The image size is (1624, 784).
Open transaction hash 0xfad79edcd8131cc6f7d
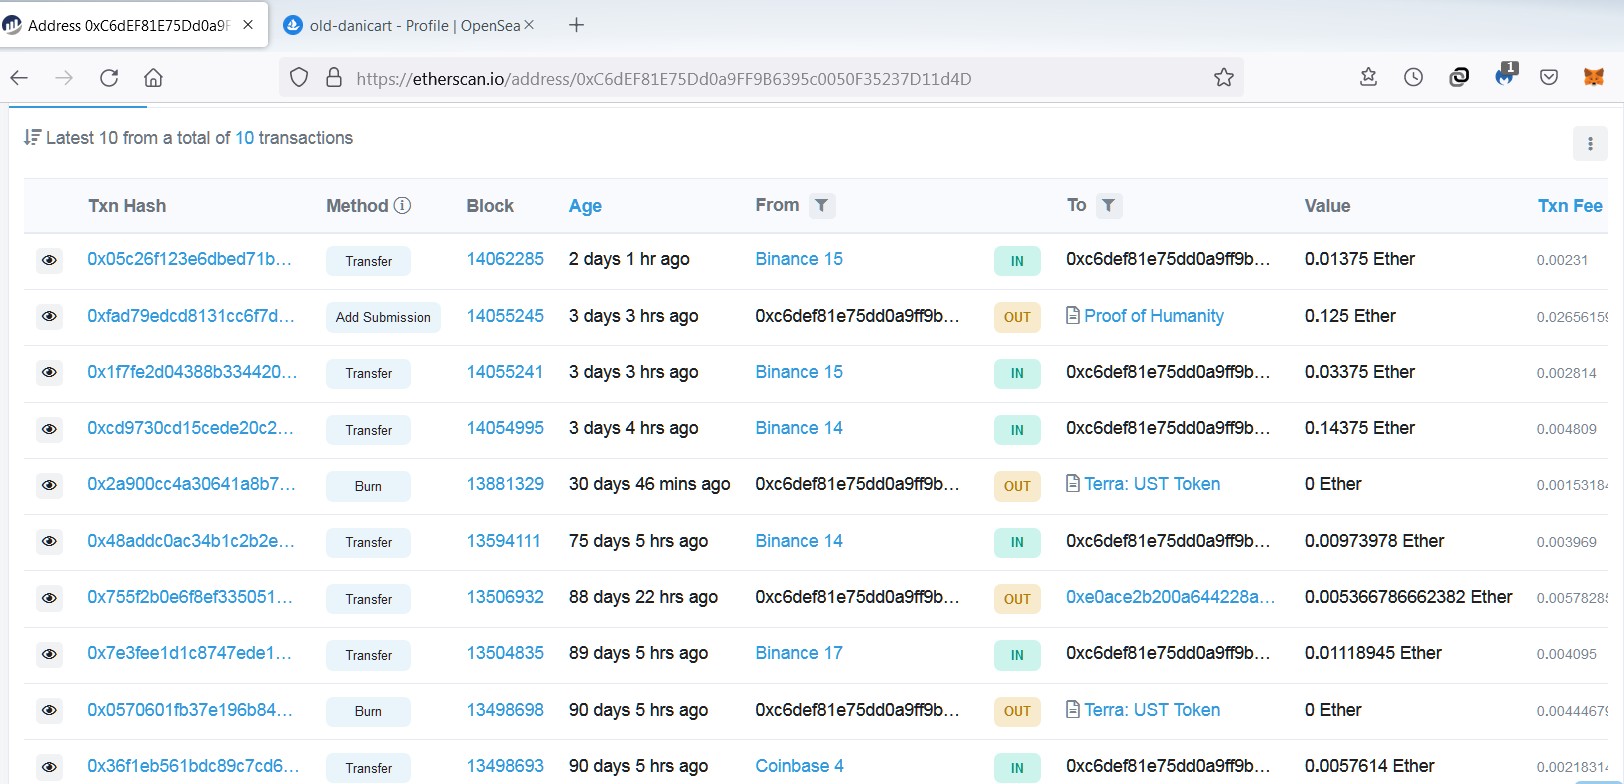(191, 316)
